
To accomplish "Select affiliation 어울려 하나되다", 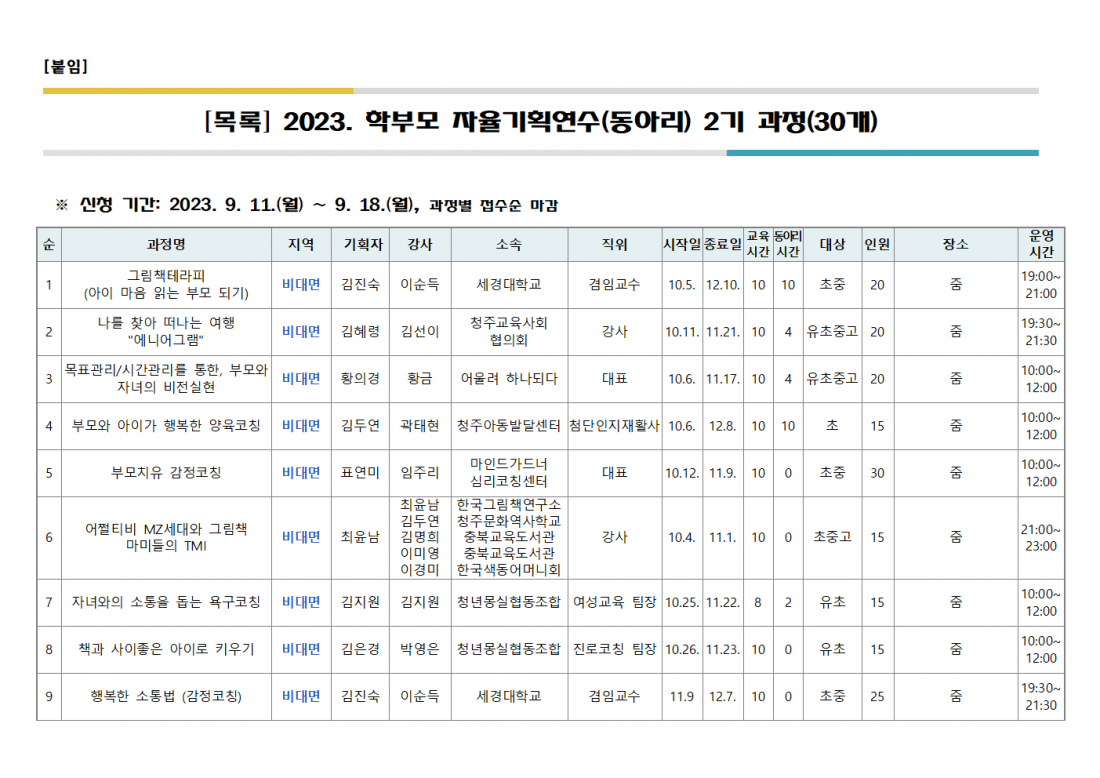I will tap(509, 379).
